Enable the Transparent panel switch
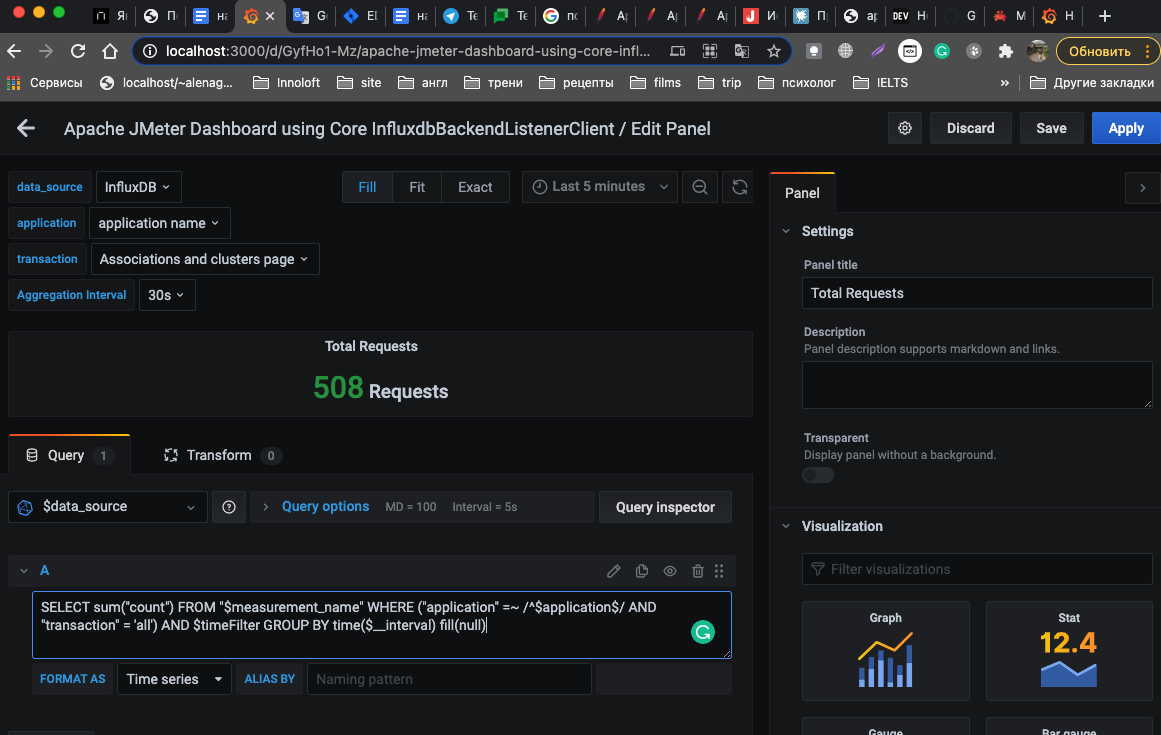Screen dimensions: 1161x735 [818, 475]
